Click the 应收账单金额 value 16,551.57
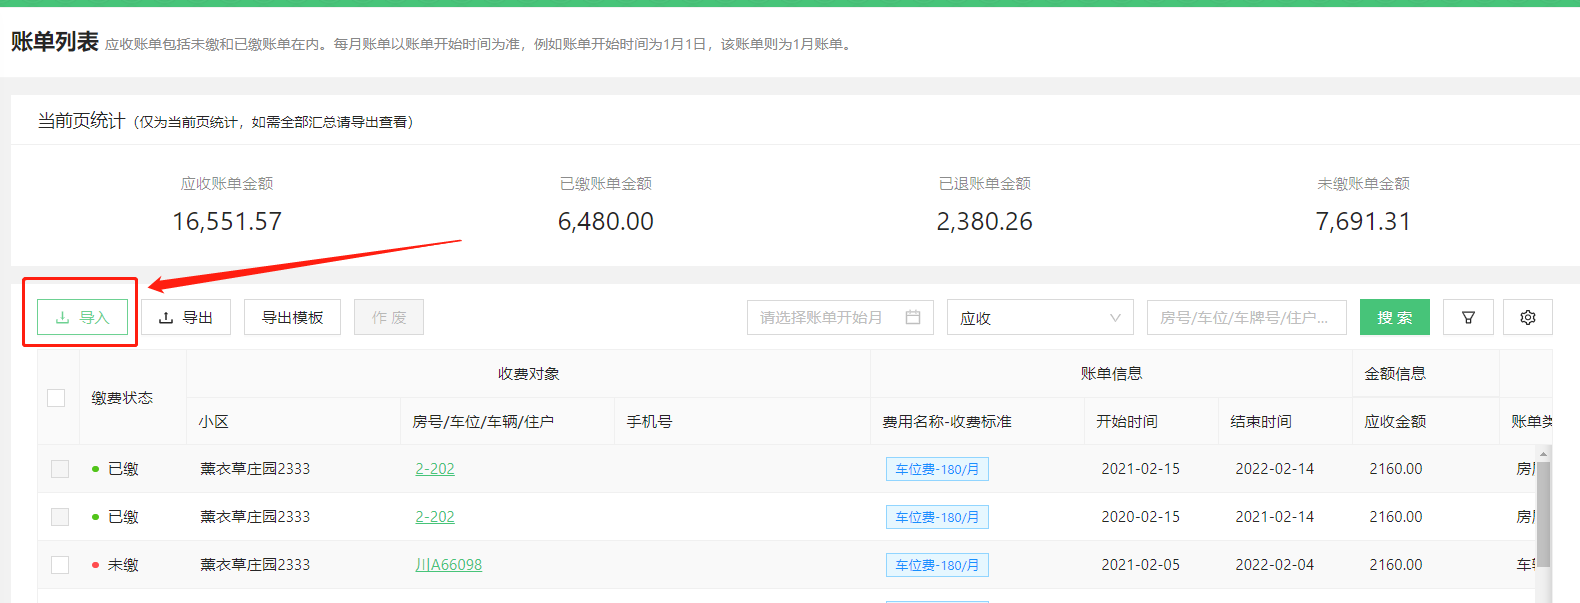This screenshot has height=603, width=1580. (227, 221)
